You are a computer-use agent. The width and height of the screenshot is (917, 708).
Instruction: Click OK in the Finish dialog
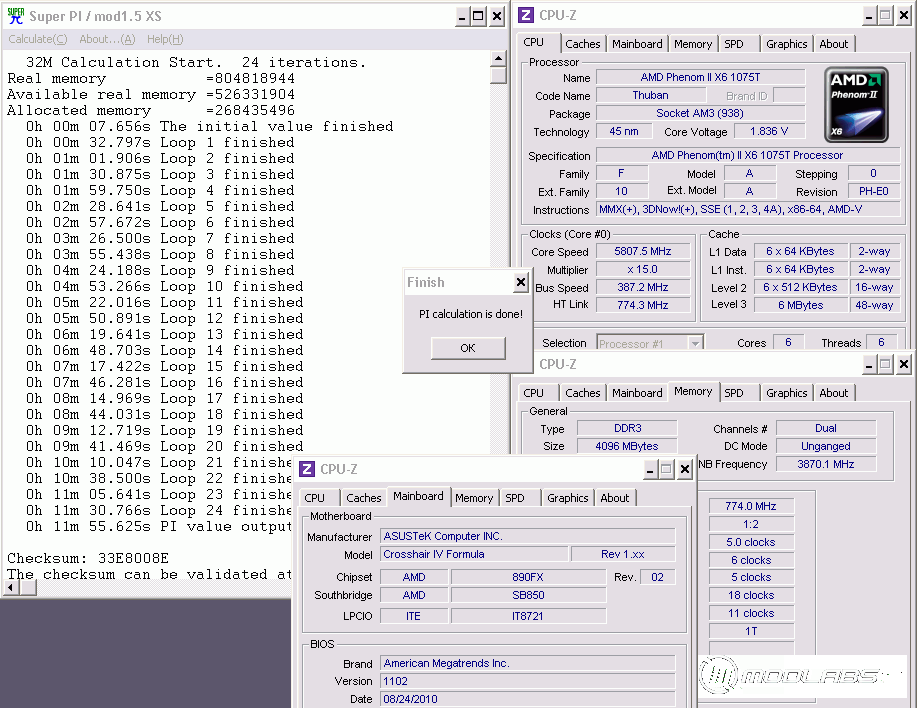point(468,348)
